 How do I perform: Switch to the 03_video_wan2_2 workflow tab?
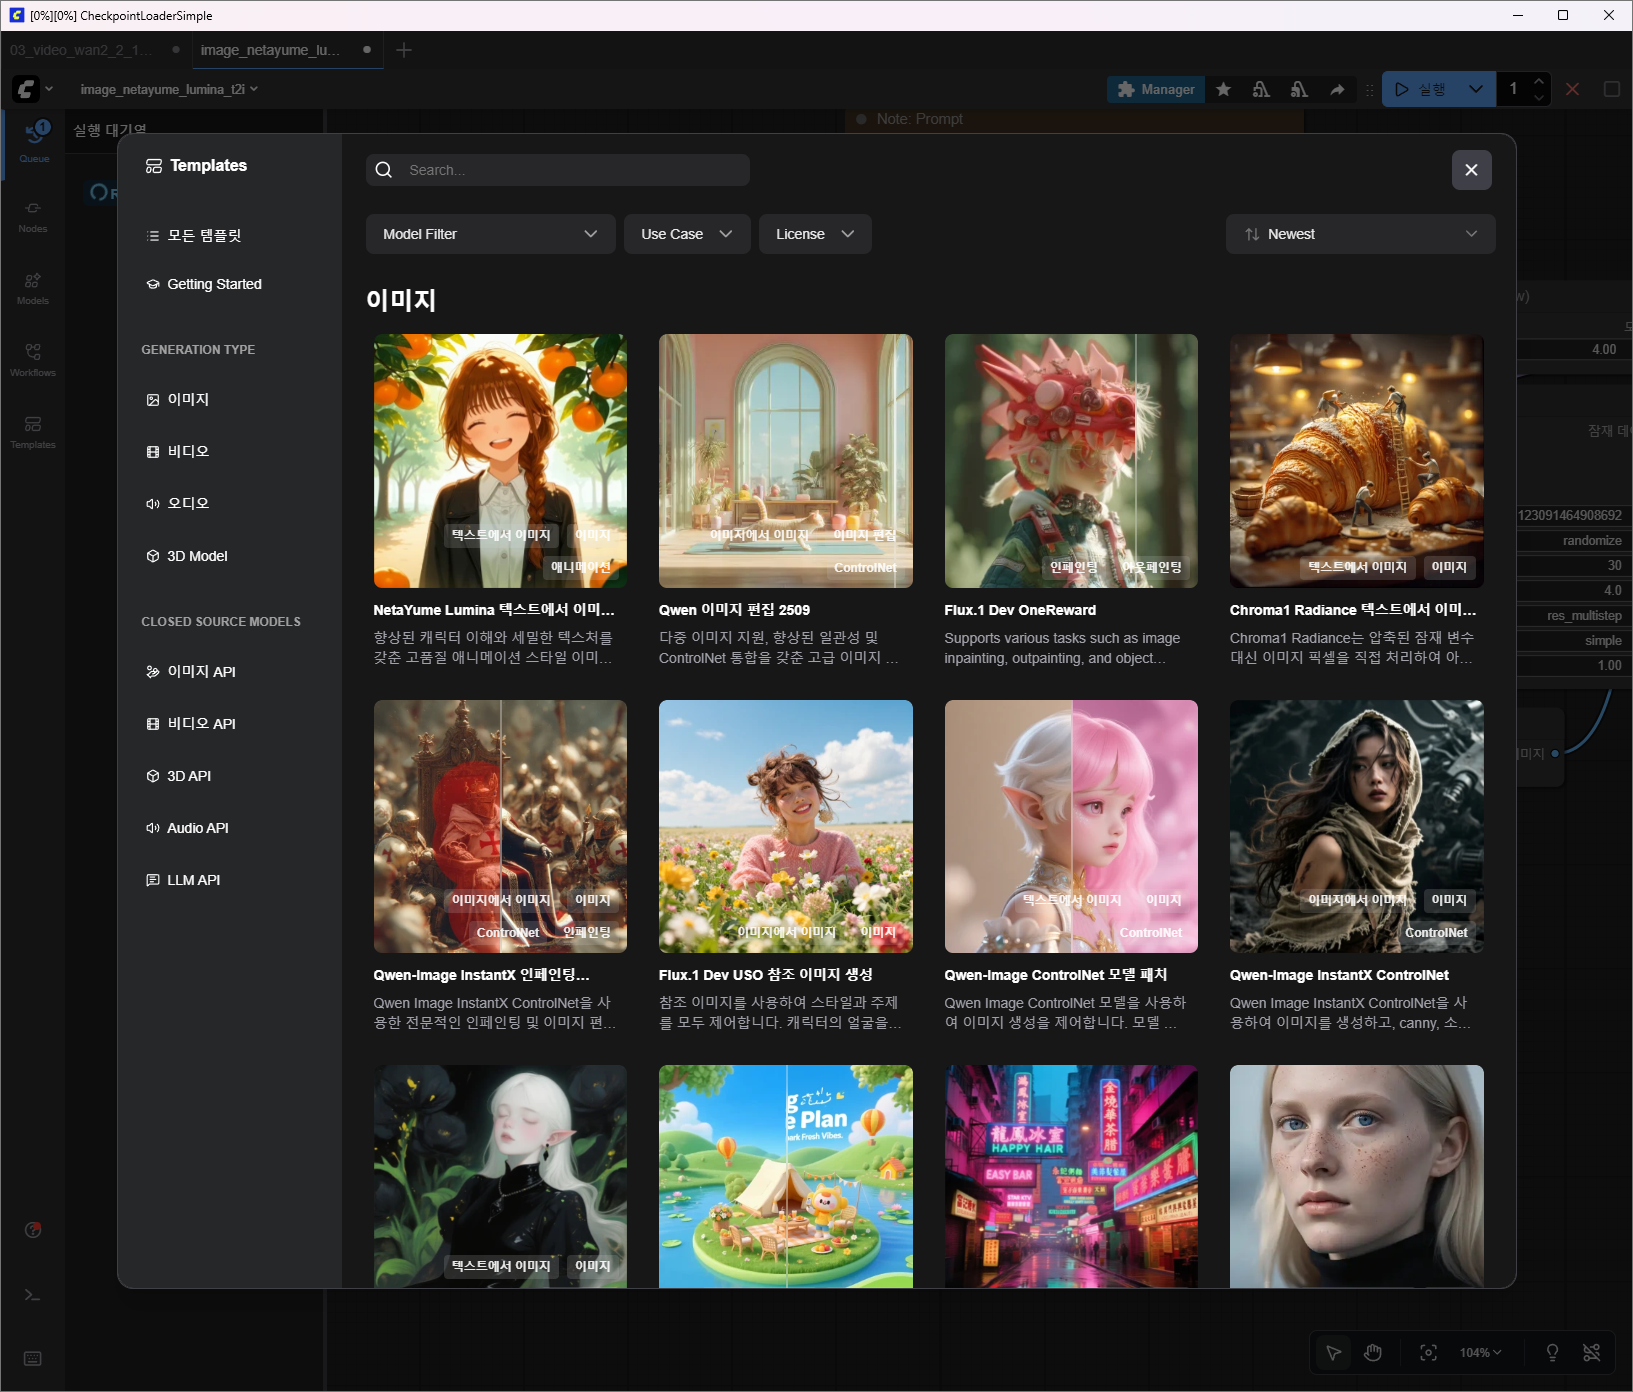[82, 50]
